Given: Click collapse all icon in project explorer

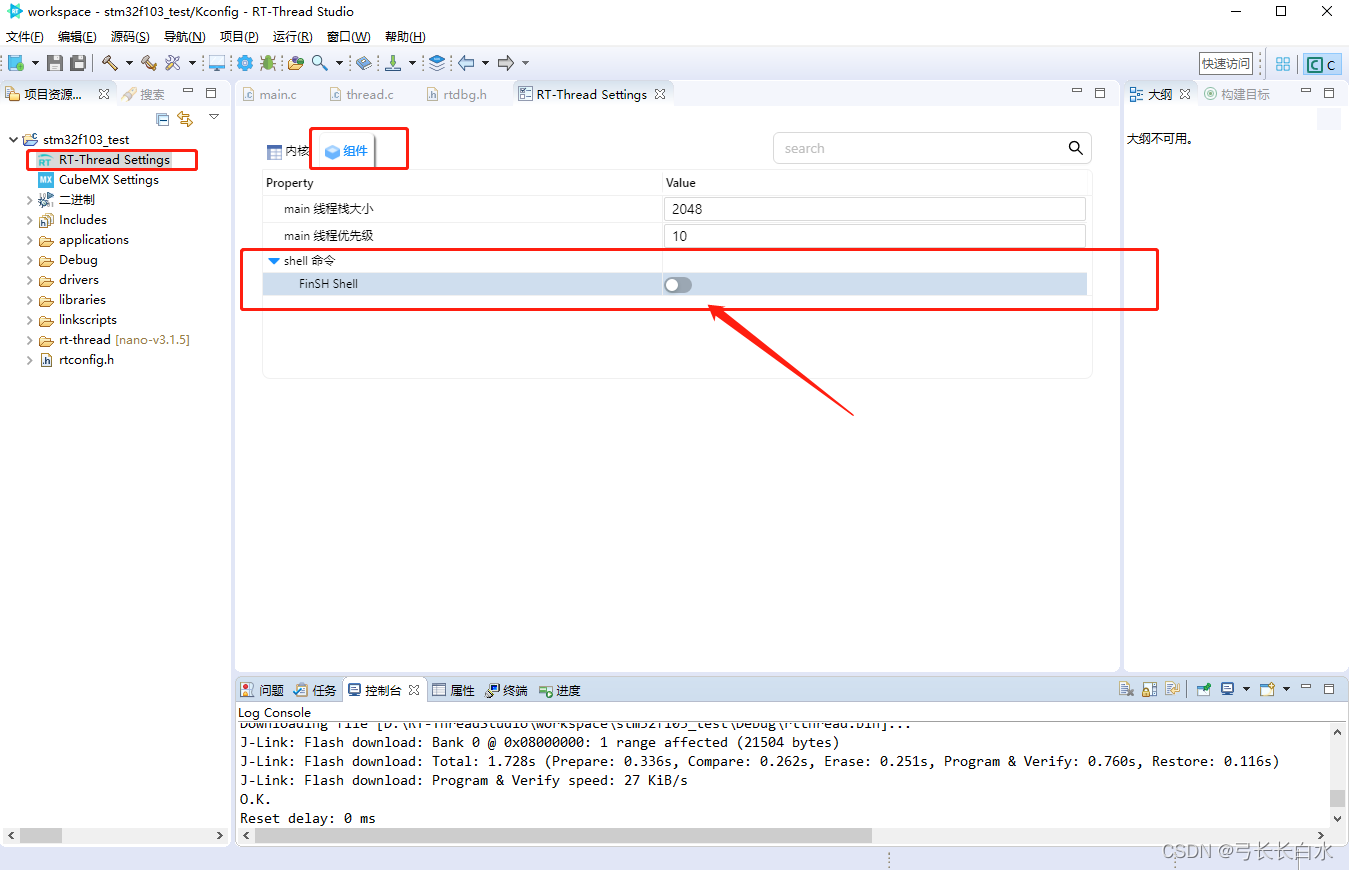Looking at the screenshot, I should pyautogui.click(x=163, y=118).
